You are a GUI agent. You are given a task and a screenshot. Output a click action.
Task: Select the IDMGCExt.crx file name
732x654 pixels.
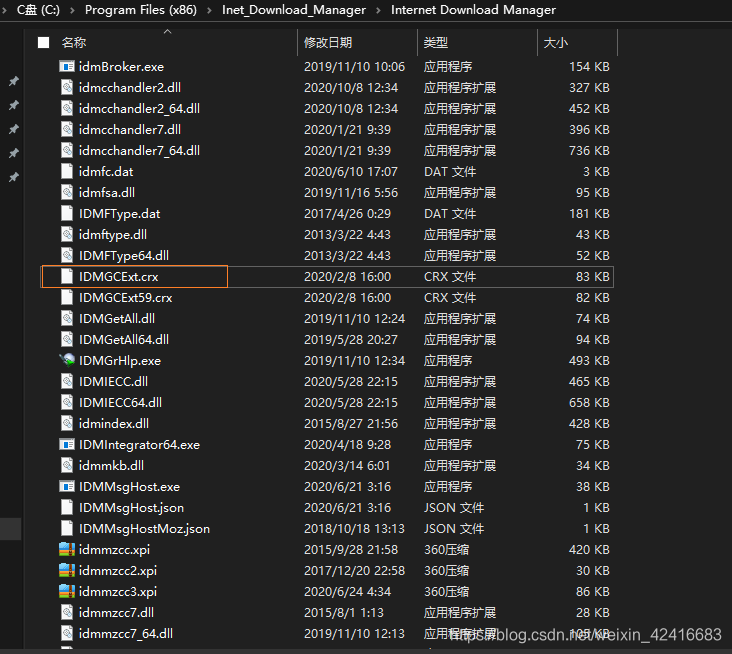point(119,277)
